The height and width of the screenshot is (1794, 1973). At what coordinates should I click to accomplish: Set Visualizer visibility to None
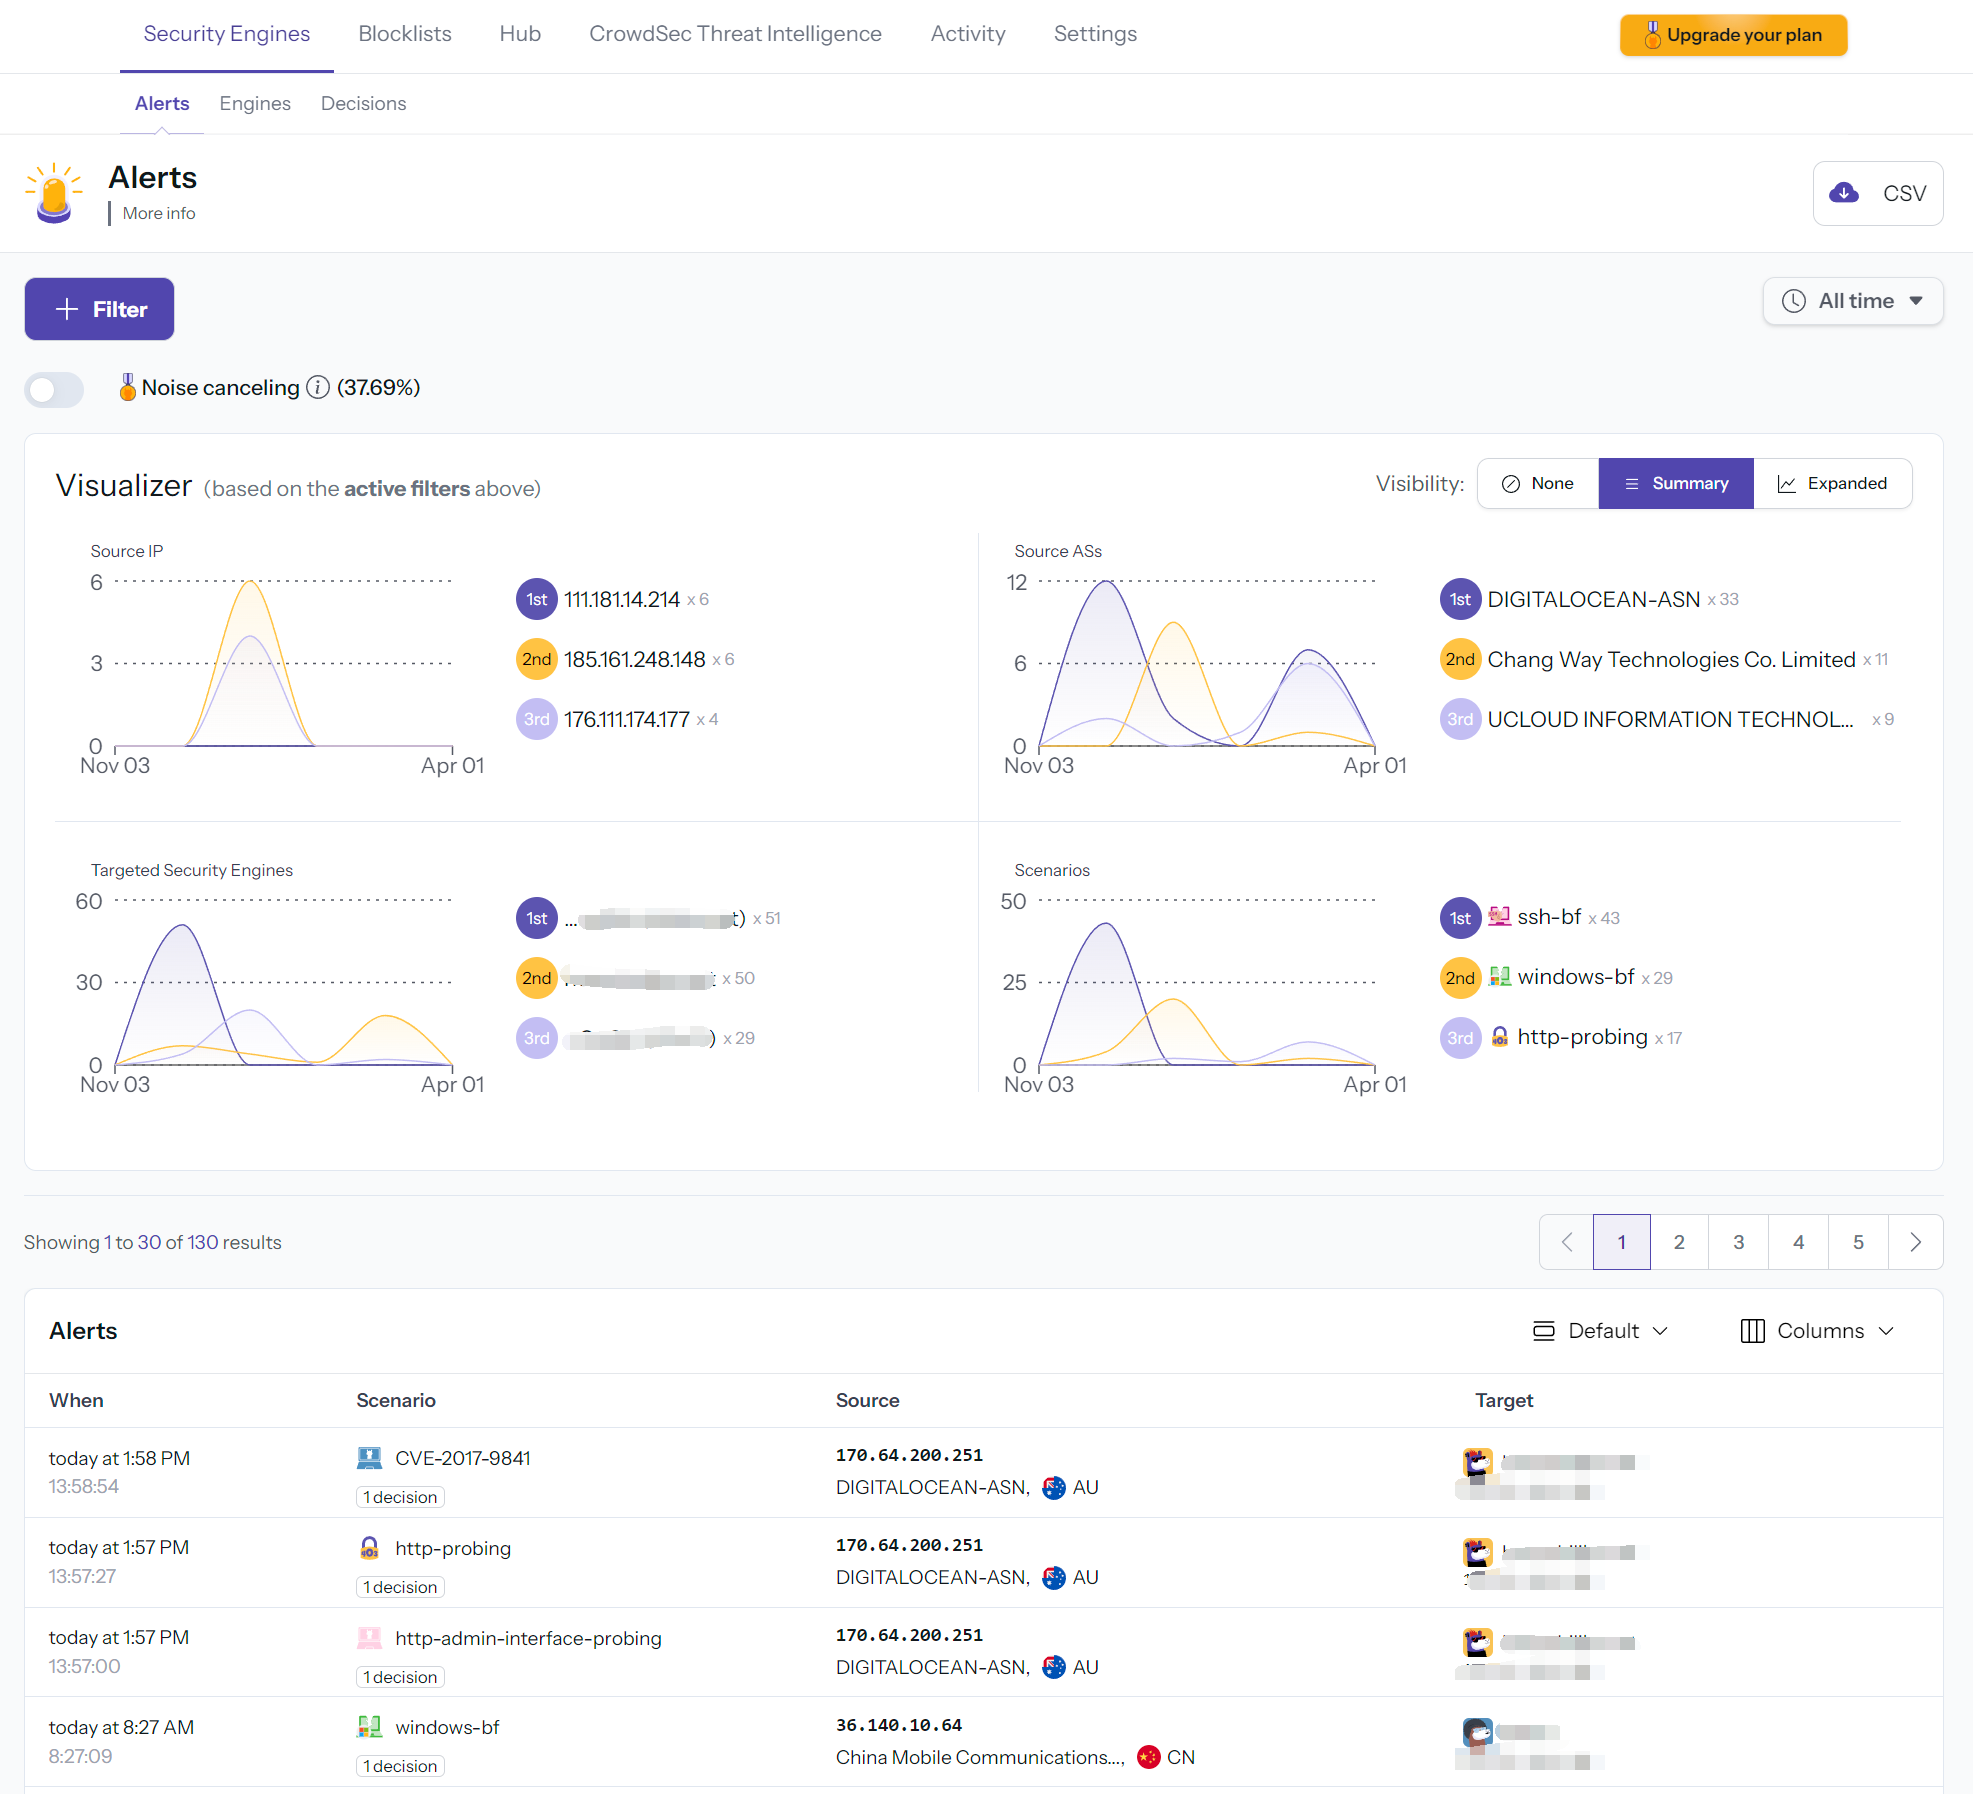pyautogui.click(x=1538, y=483)
